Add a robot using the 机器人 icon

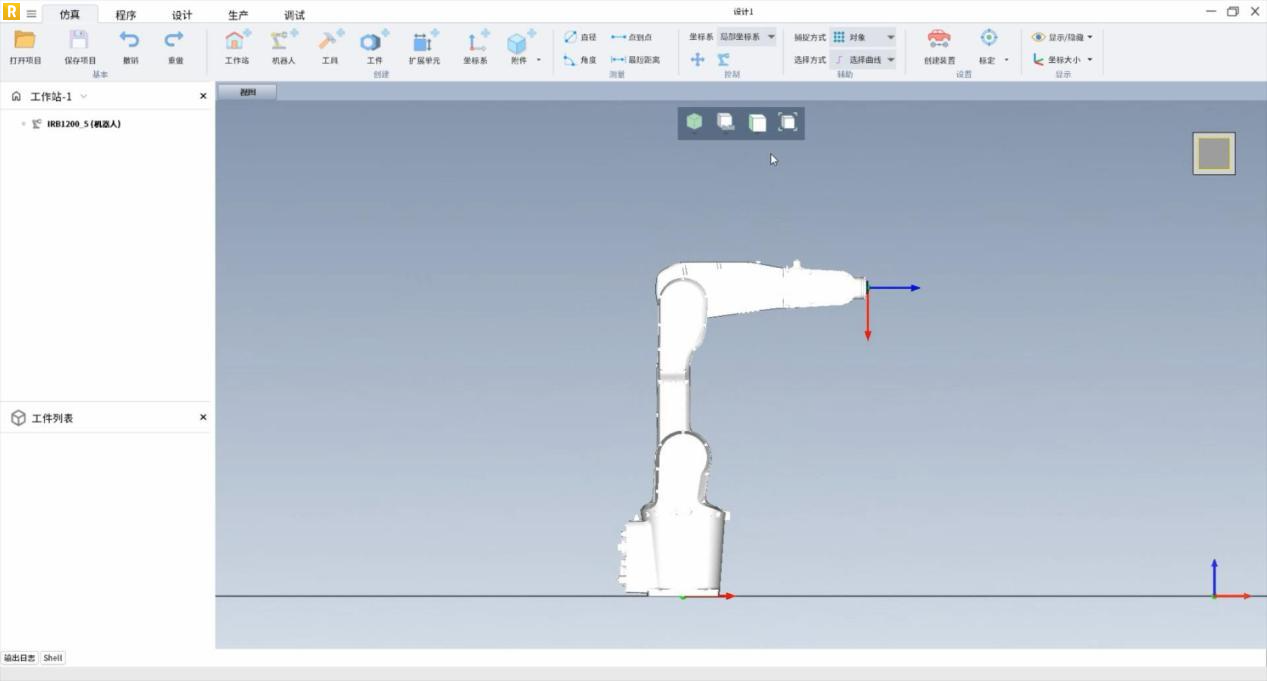click(x=283, y=41)
